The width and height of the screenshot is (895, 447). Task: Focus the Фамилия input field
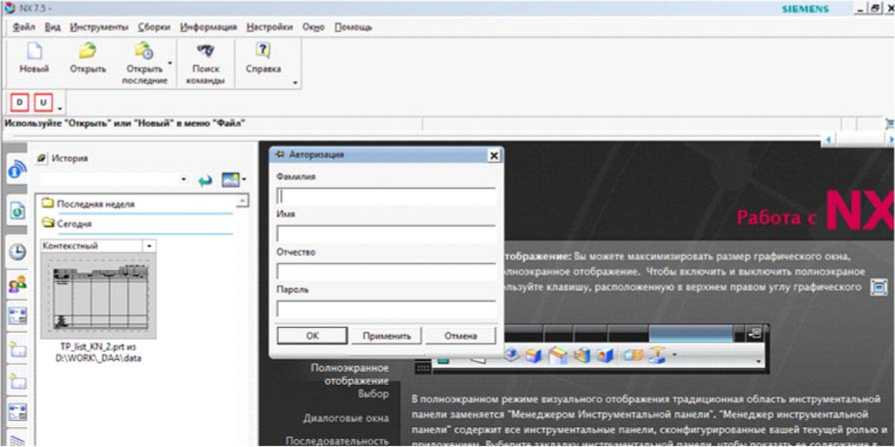click(386, 196)
